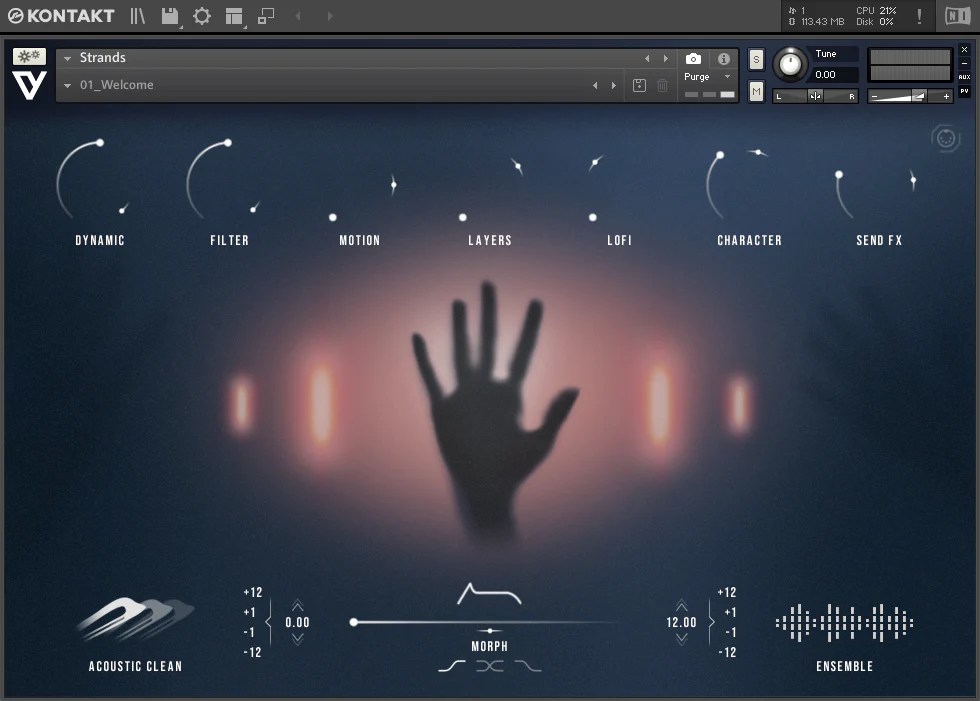Click the instrument volume slider
Image resolution: width=980 pixels, height=701 pixels.
(x=910, y=95)
